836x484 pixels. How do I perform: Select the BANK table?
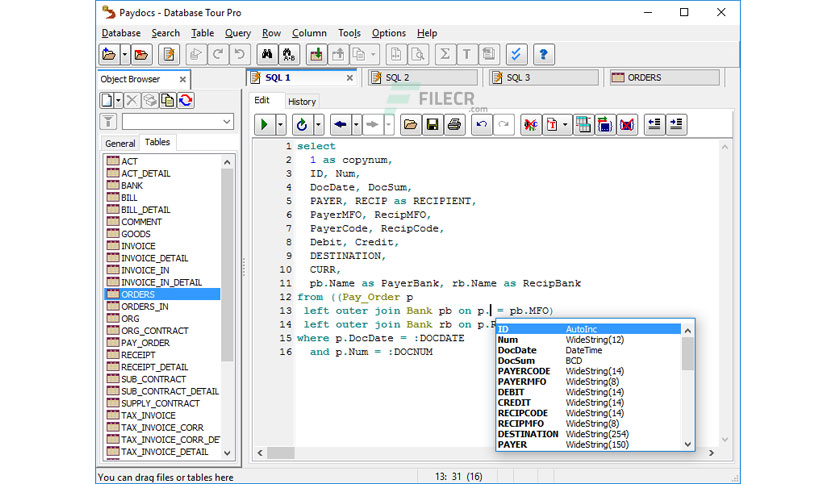click(132, 185)
